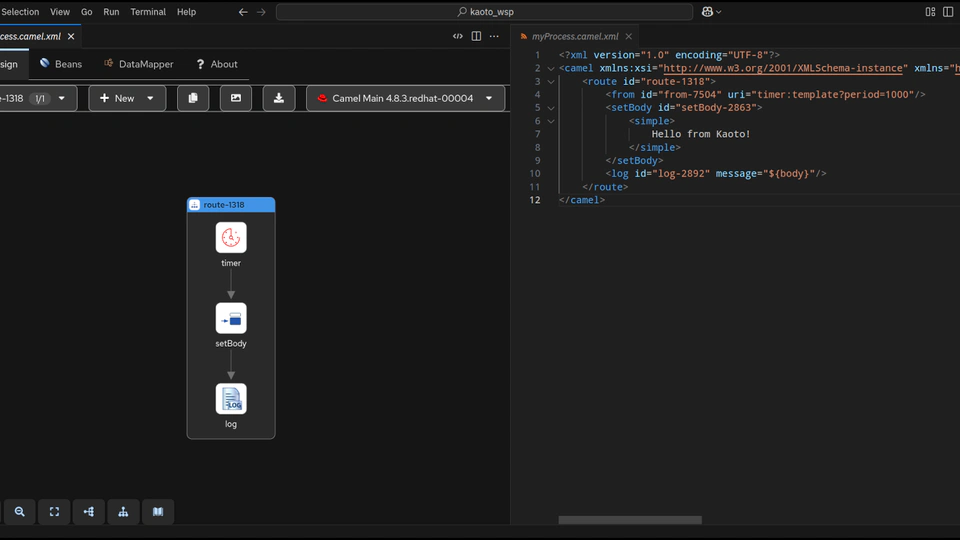Image resolution: width=960 pixels, height=540 pixels.
Task: Open the editor More Actions menu
Action: tap(494, 36)
